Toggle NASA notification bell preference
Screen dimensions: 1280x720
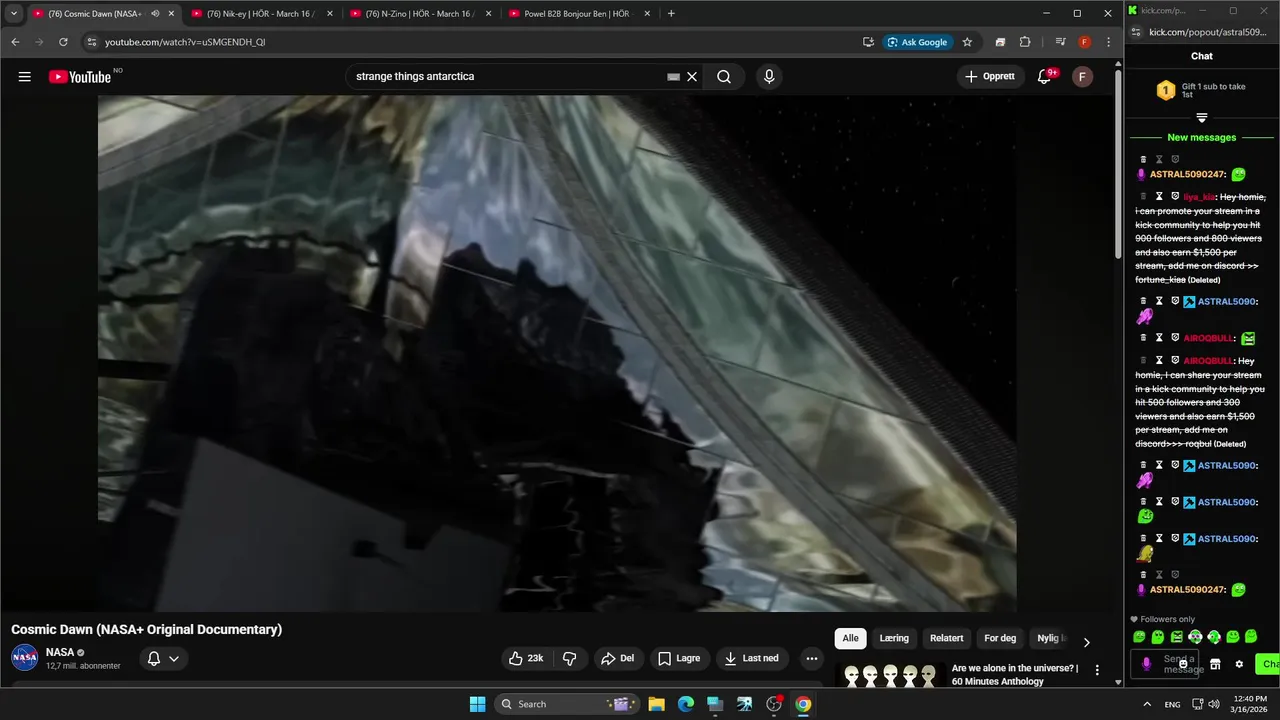click(163, 658)
